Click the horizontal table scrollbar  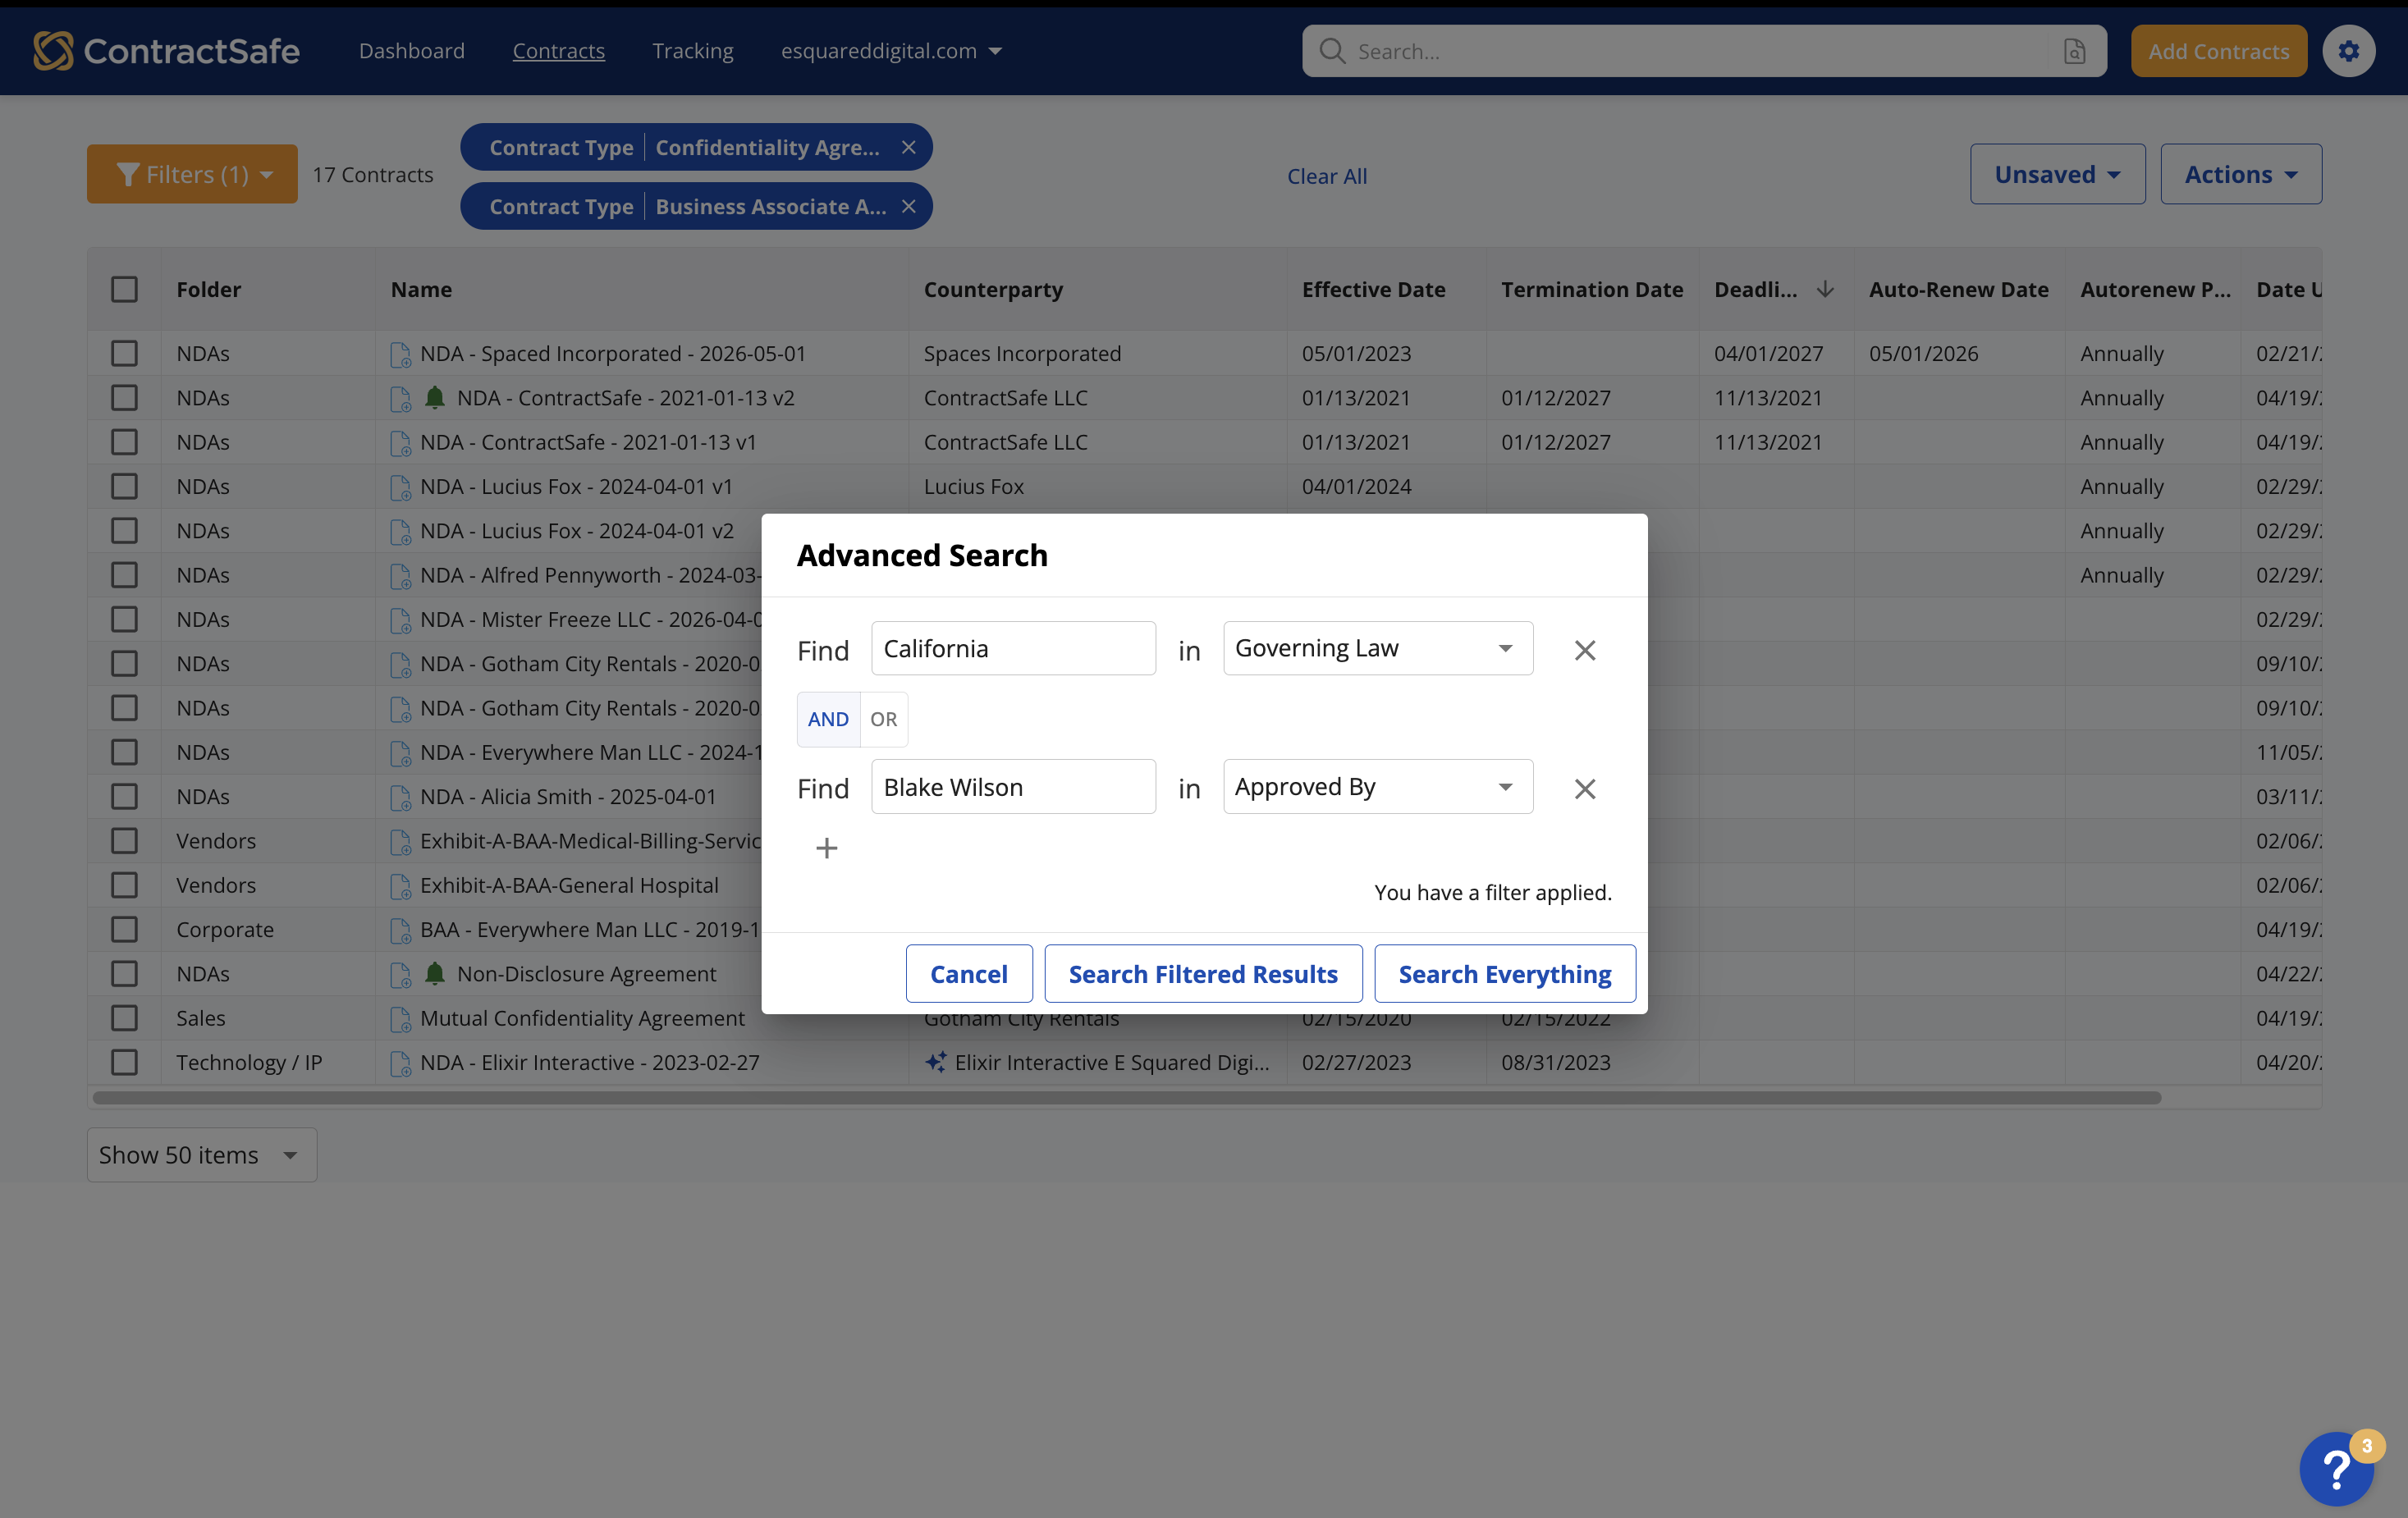click(1127, 1097)
